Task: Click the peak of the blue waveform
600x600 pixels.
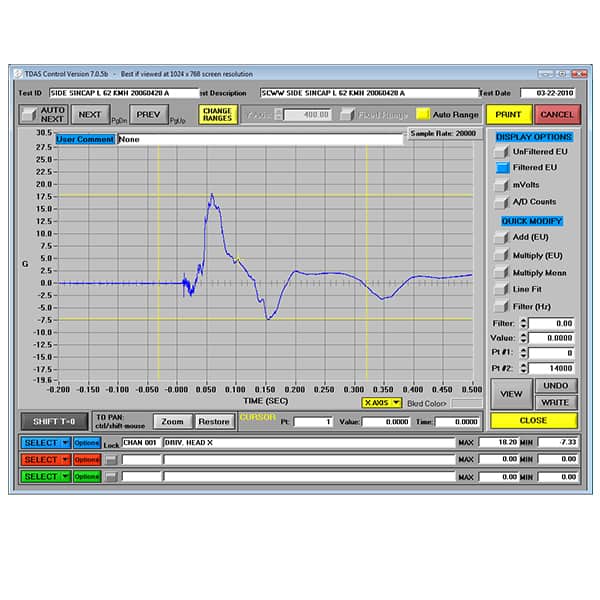Action: pos(212,195)
